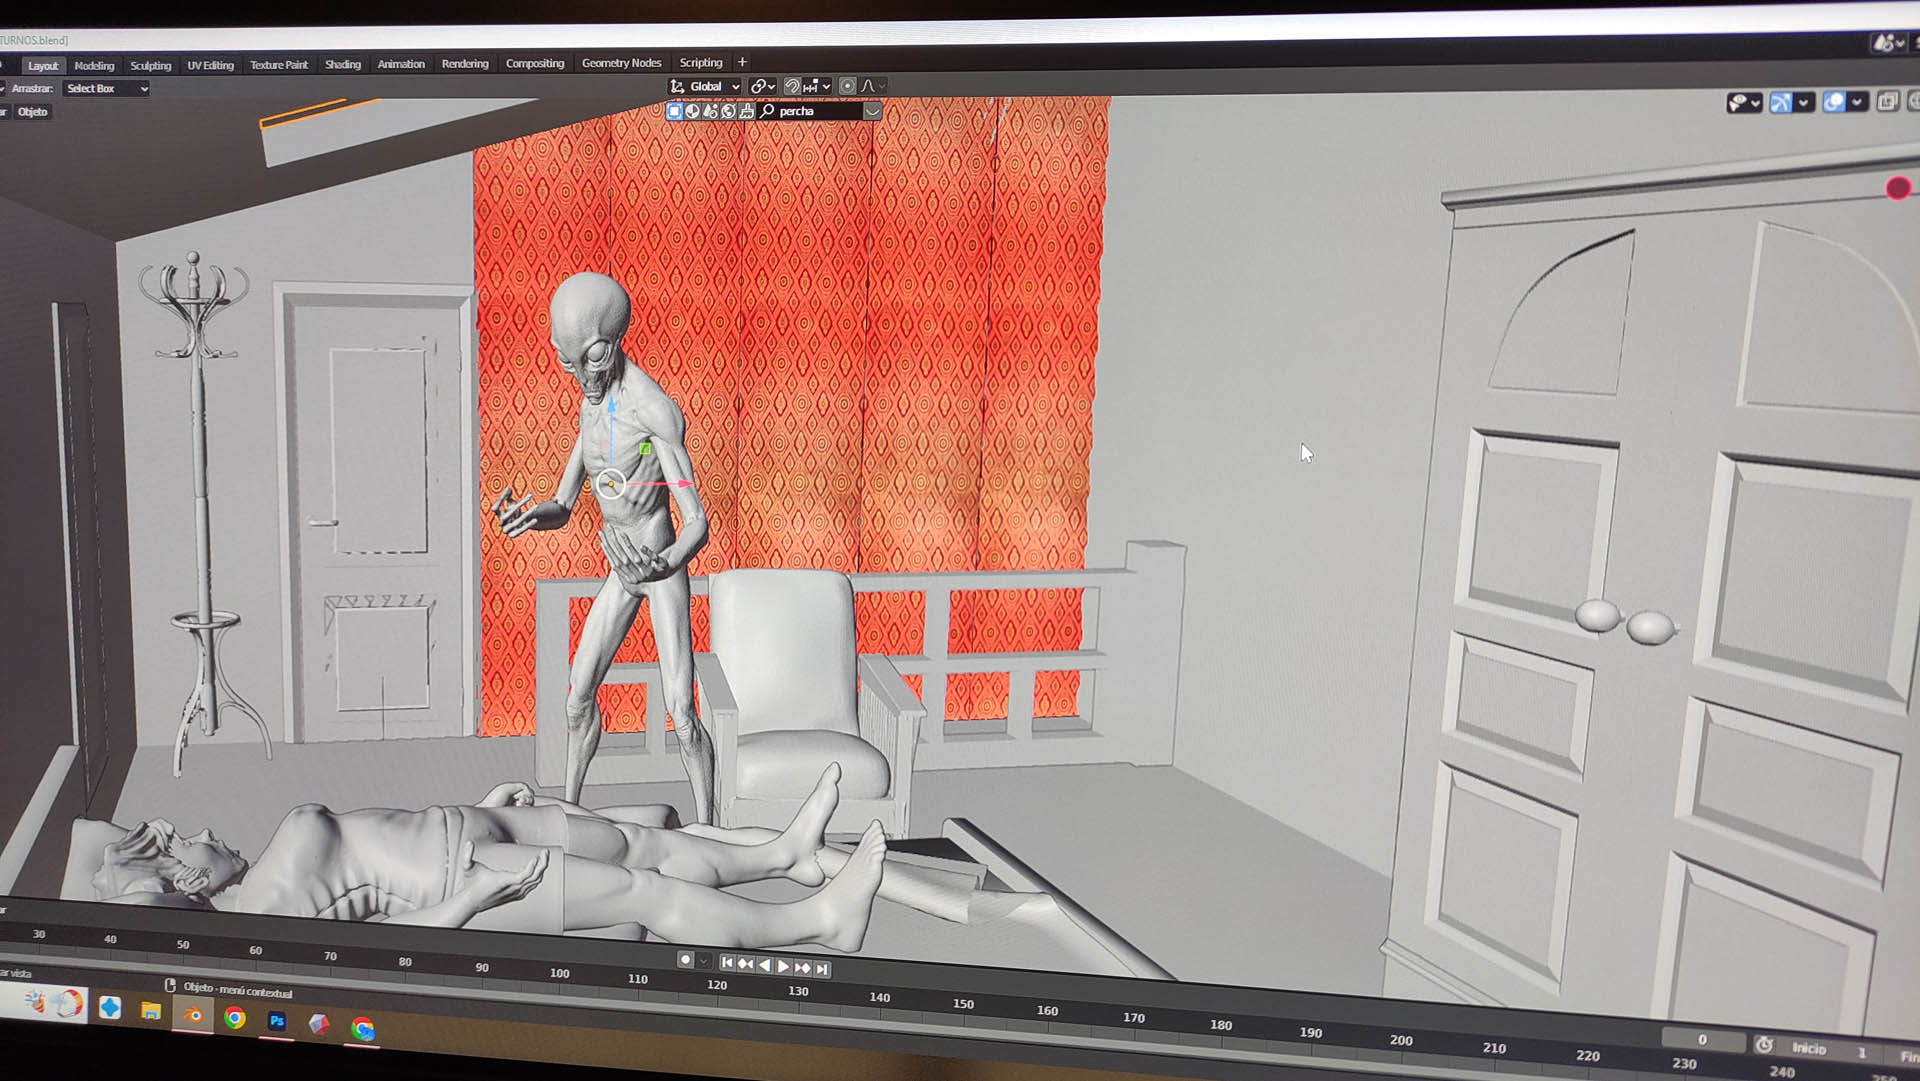Switch to the Sculpting workspace tab
This screenshot has height=1081, width=1920.
[x=150, y=65]
